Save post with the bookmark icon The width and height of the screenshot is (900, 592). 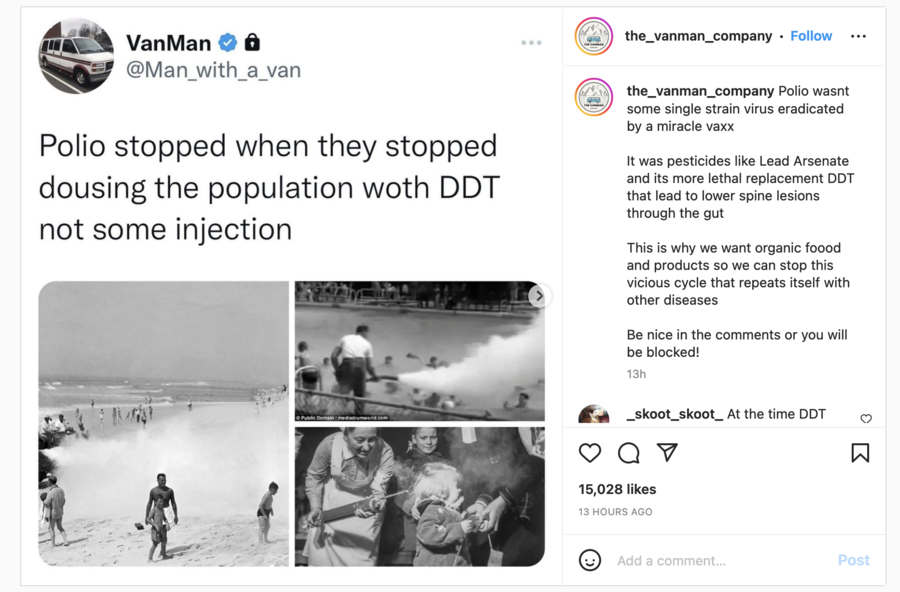[x=860, y=453]
